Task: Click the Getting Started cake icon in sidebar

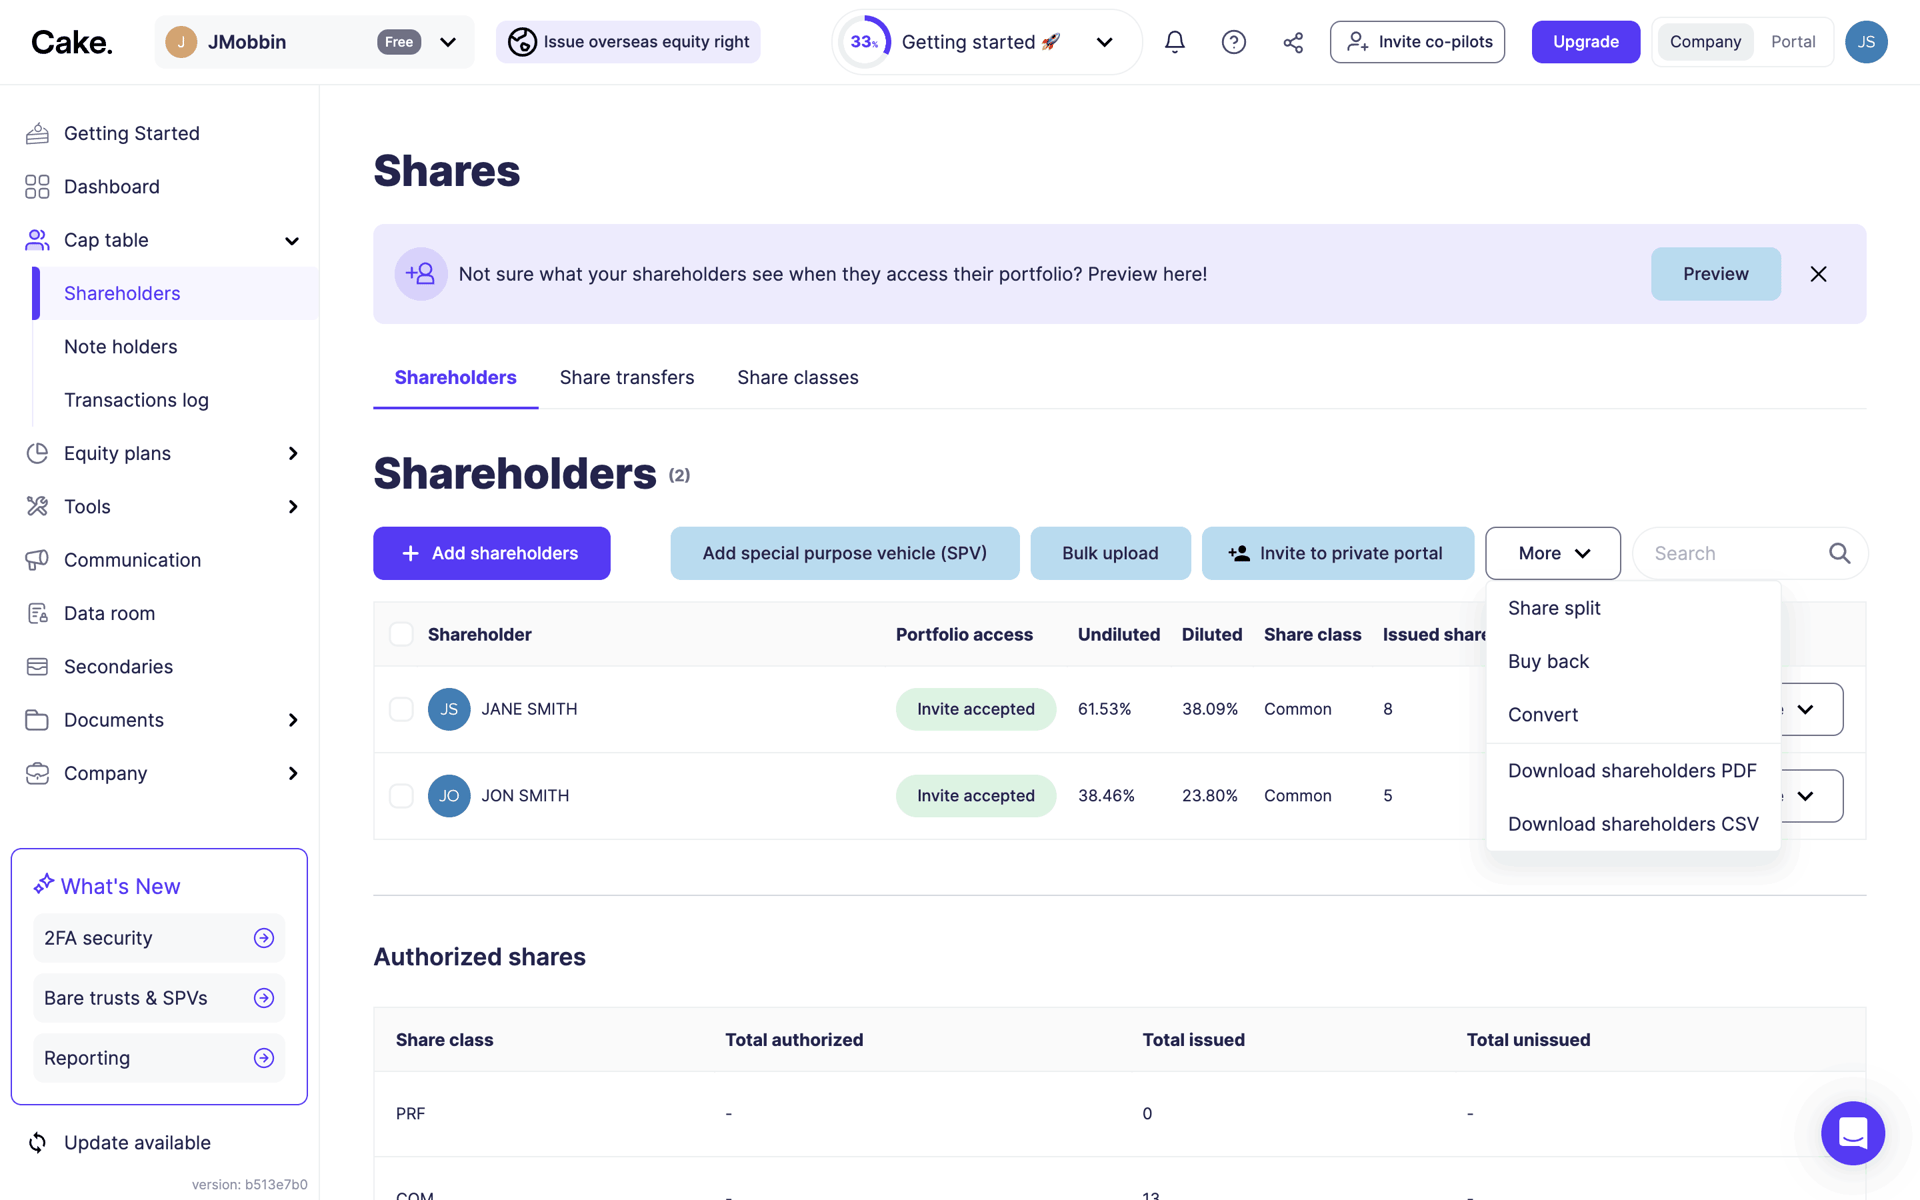Action: pos(37,133)
